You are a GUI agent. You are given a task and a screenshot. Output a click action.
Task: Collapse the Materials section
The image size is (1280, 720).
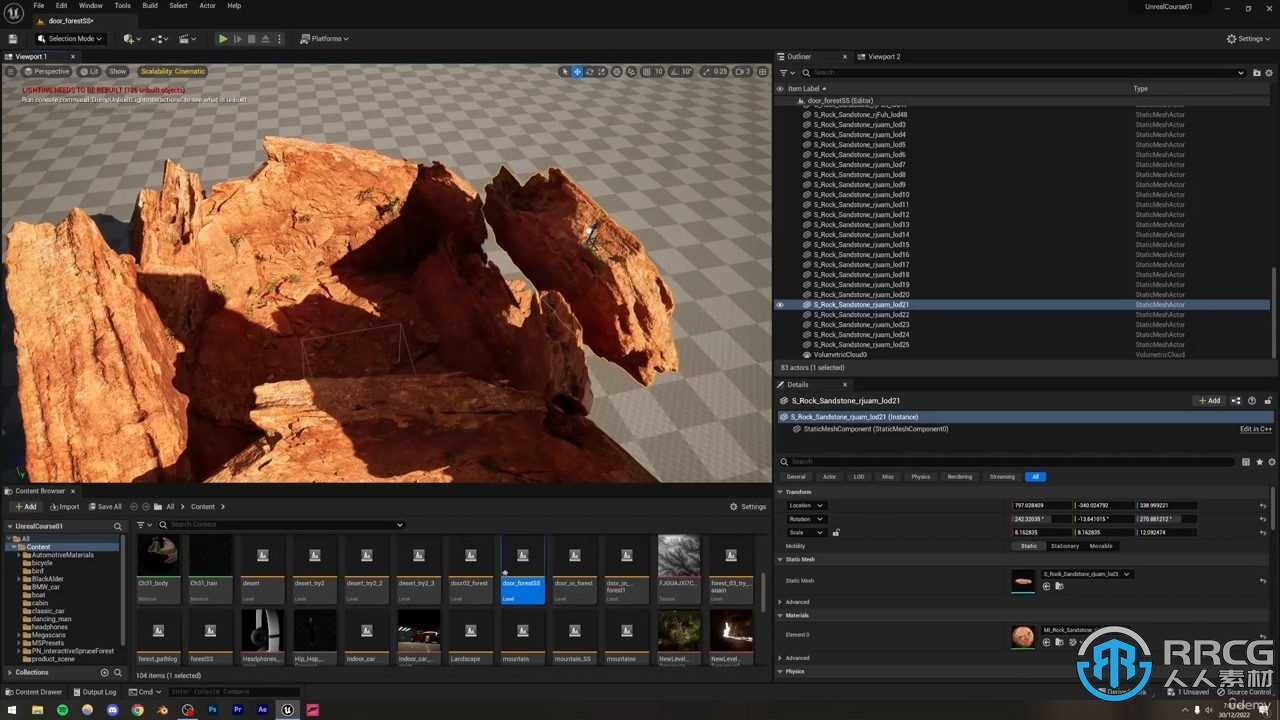(x=781, y=615)
